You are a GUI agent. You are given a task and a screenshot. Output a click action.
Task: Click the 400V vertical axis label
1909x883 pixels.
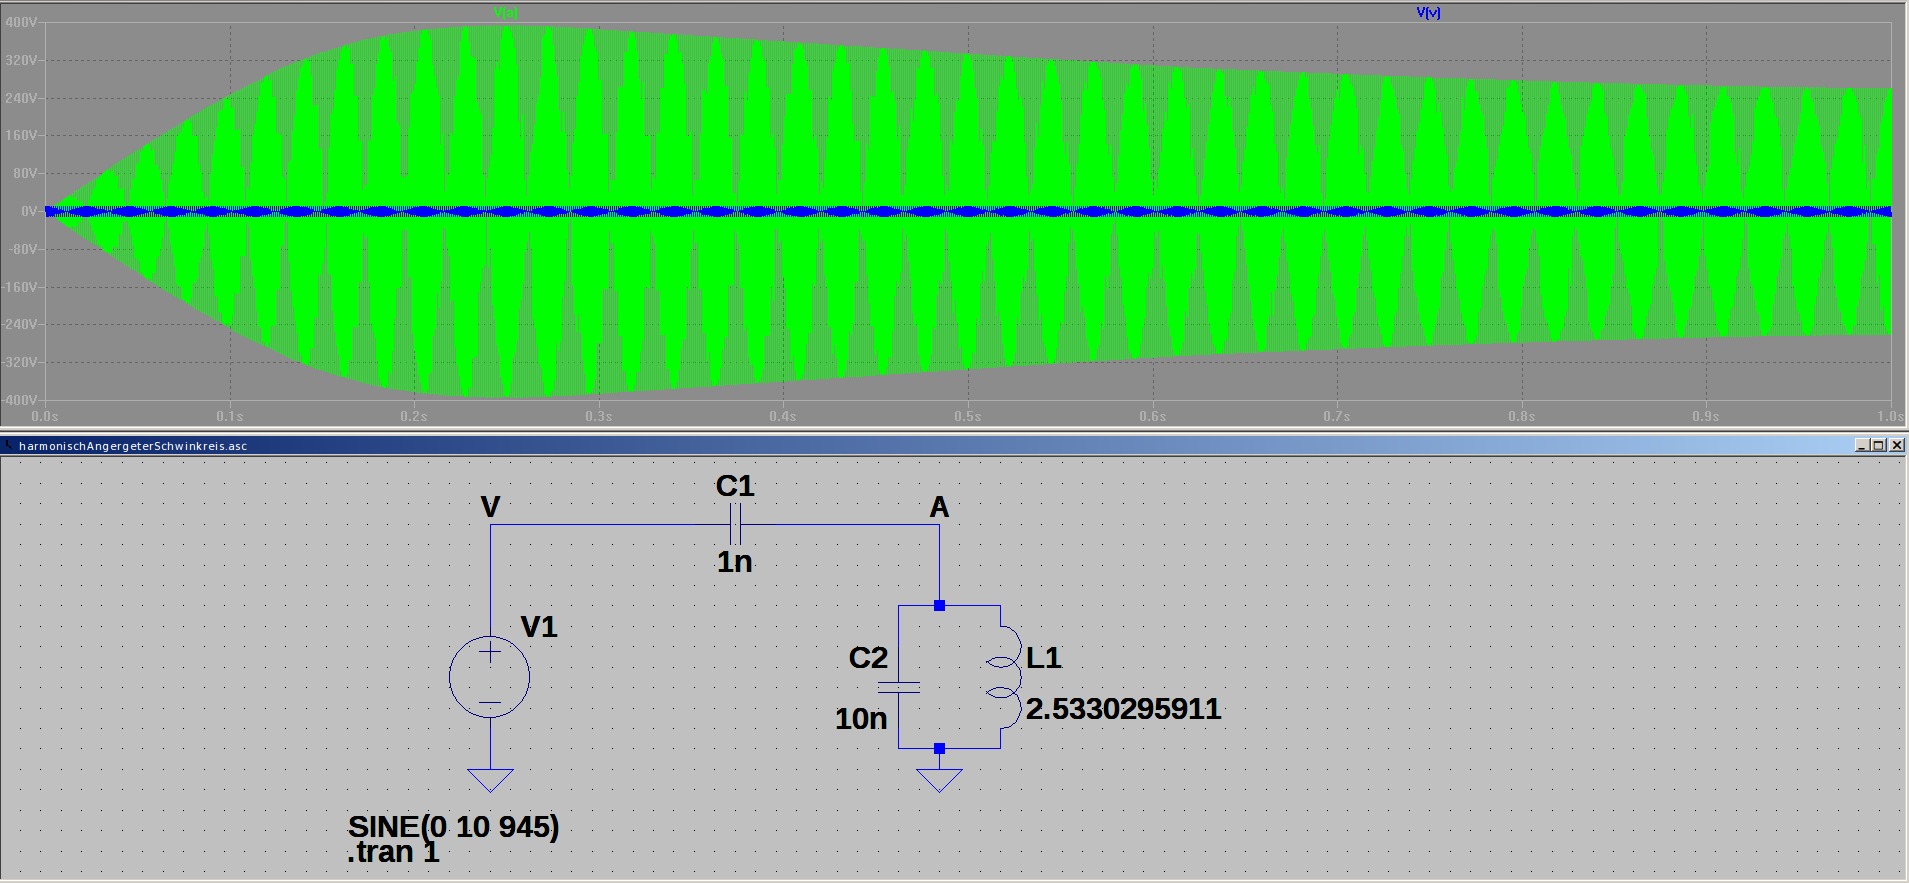21,22
